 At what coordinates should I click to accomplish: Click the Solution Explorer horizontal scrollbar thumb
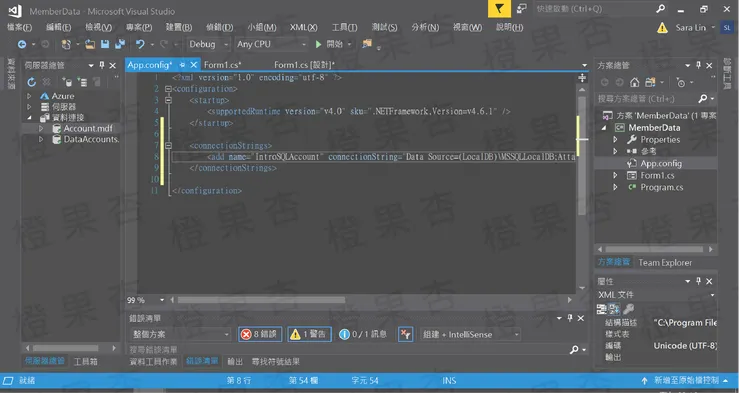[654, 249]
